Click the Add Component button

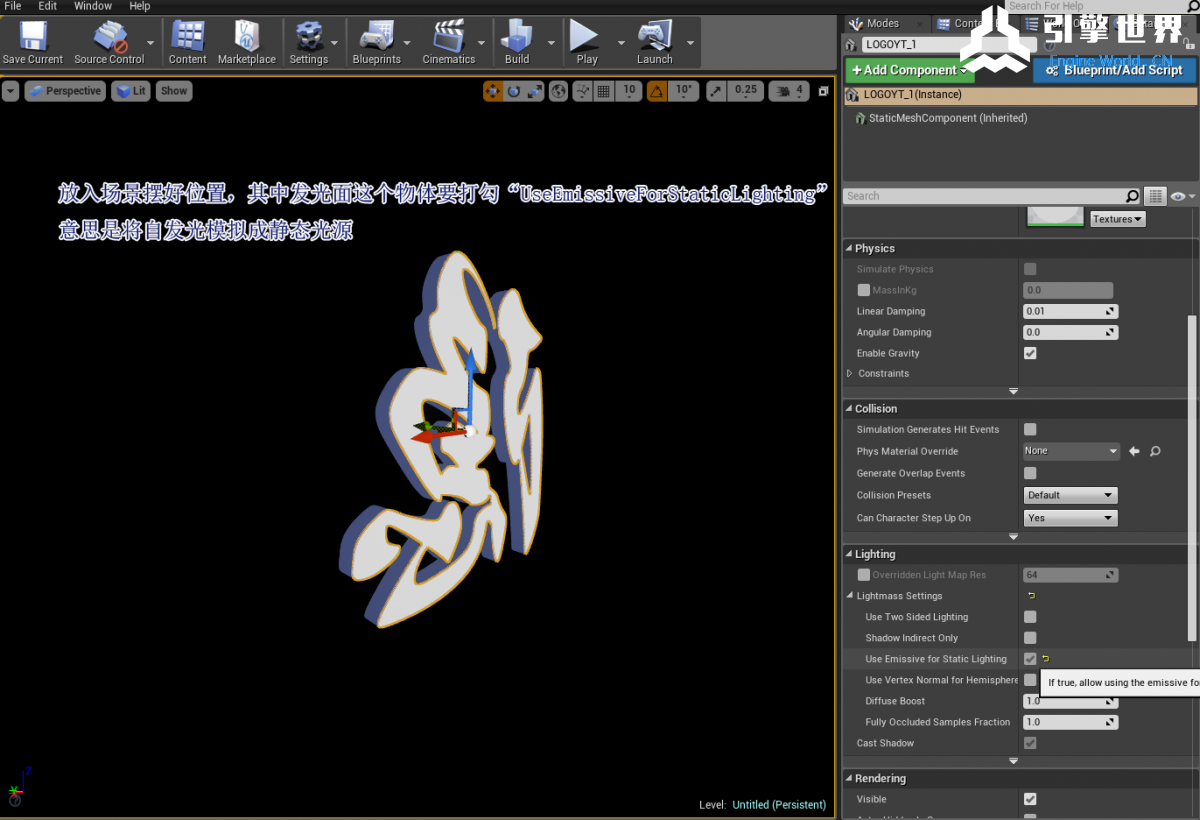pyautogui.click(x=909, y=70)
